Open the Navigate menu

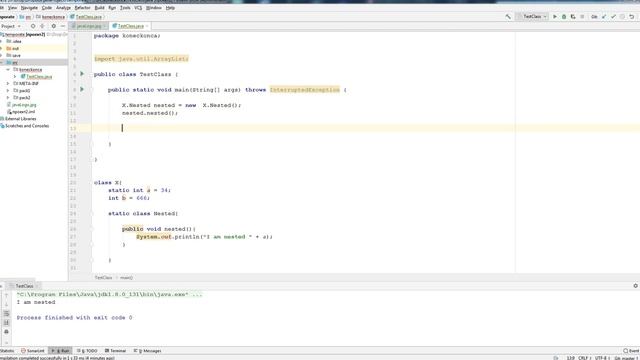[x=29, y=8]
